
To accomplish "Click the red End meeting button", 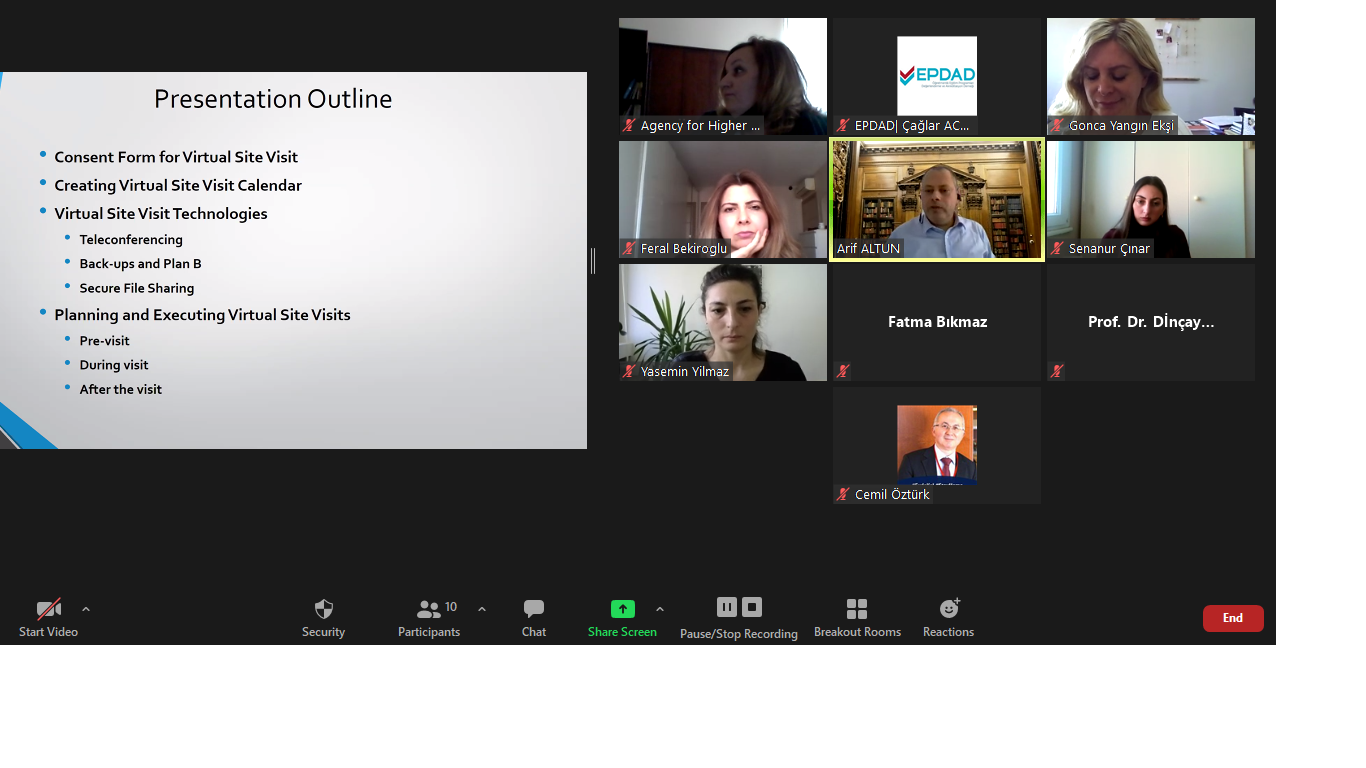I will (1232, 618).
